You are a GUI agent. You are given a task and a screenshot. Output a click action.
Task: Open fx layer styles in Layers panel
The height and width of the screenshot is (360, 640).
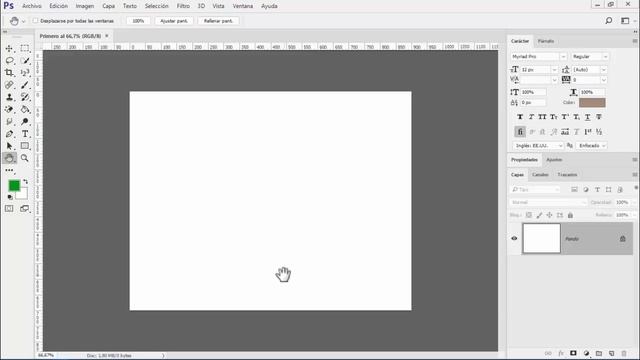561,353
